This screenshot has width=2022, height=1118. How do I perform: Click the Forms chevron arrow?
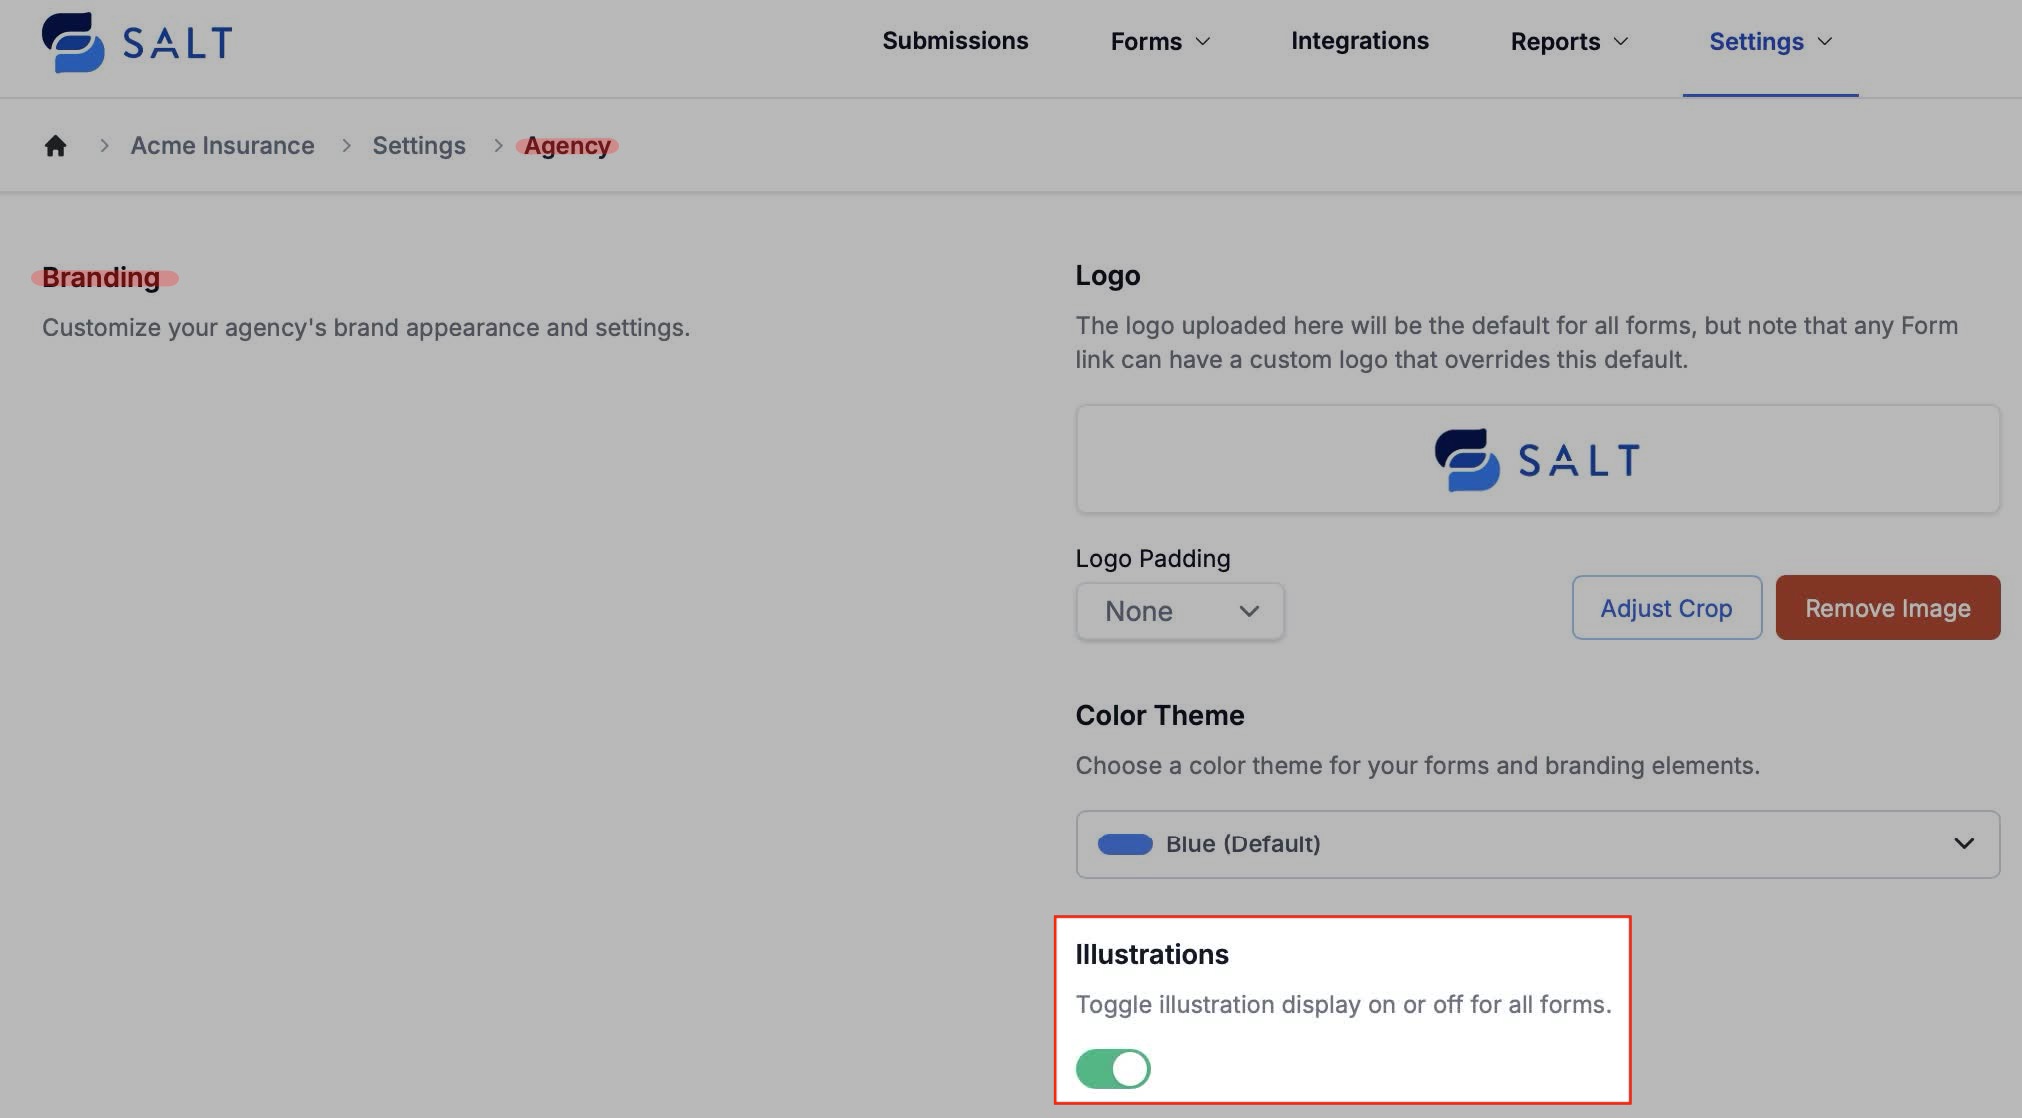tap(1203, 41)
